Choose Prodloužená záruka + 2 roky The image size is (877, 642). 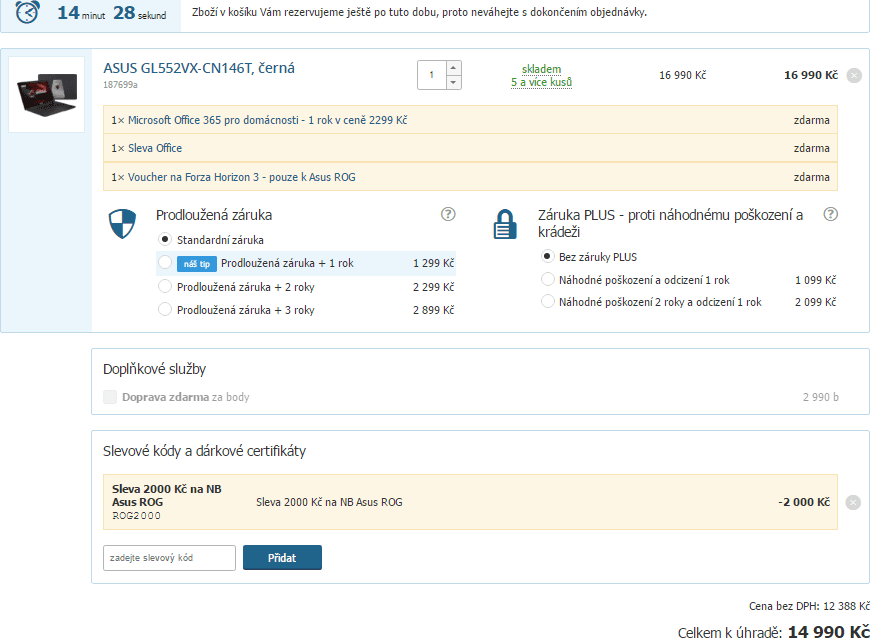point(164,286)
